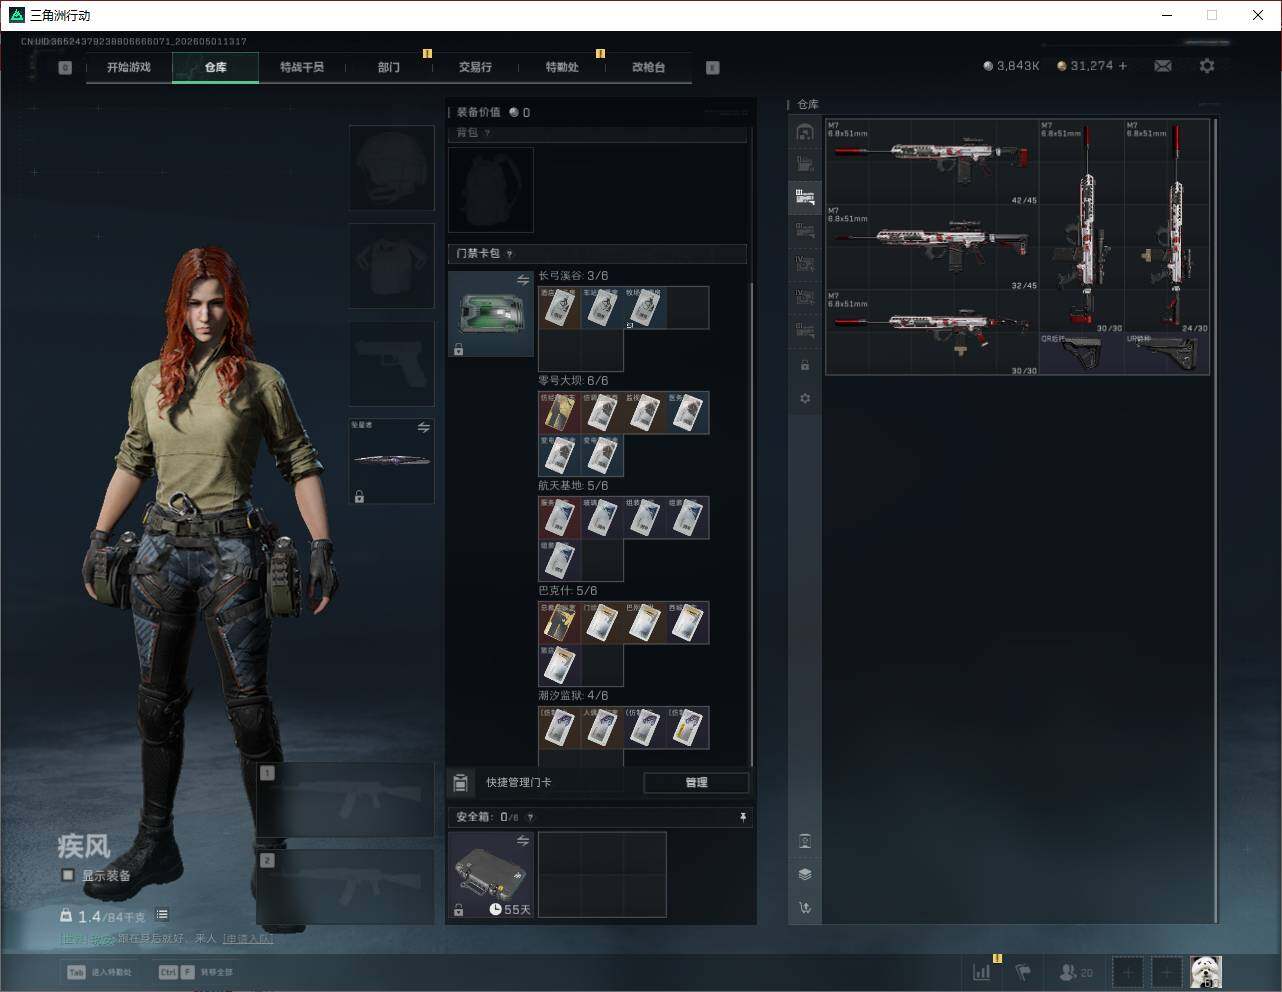Image resolution: width=1282 pixels, height=992 pixels.
Task: Open the top warehouse category icon
Action: pyautogui.click(x=805, y=132)
